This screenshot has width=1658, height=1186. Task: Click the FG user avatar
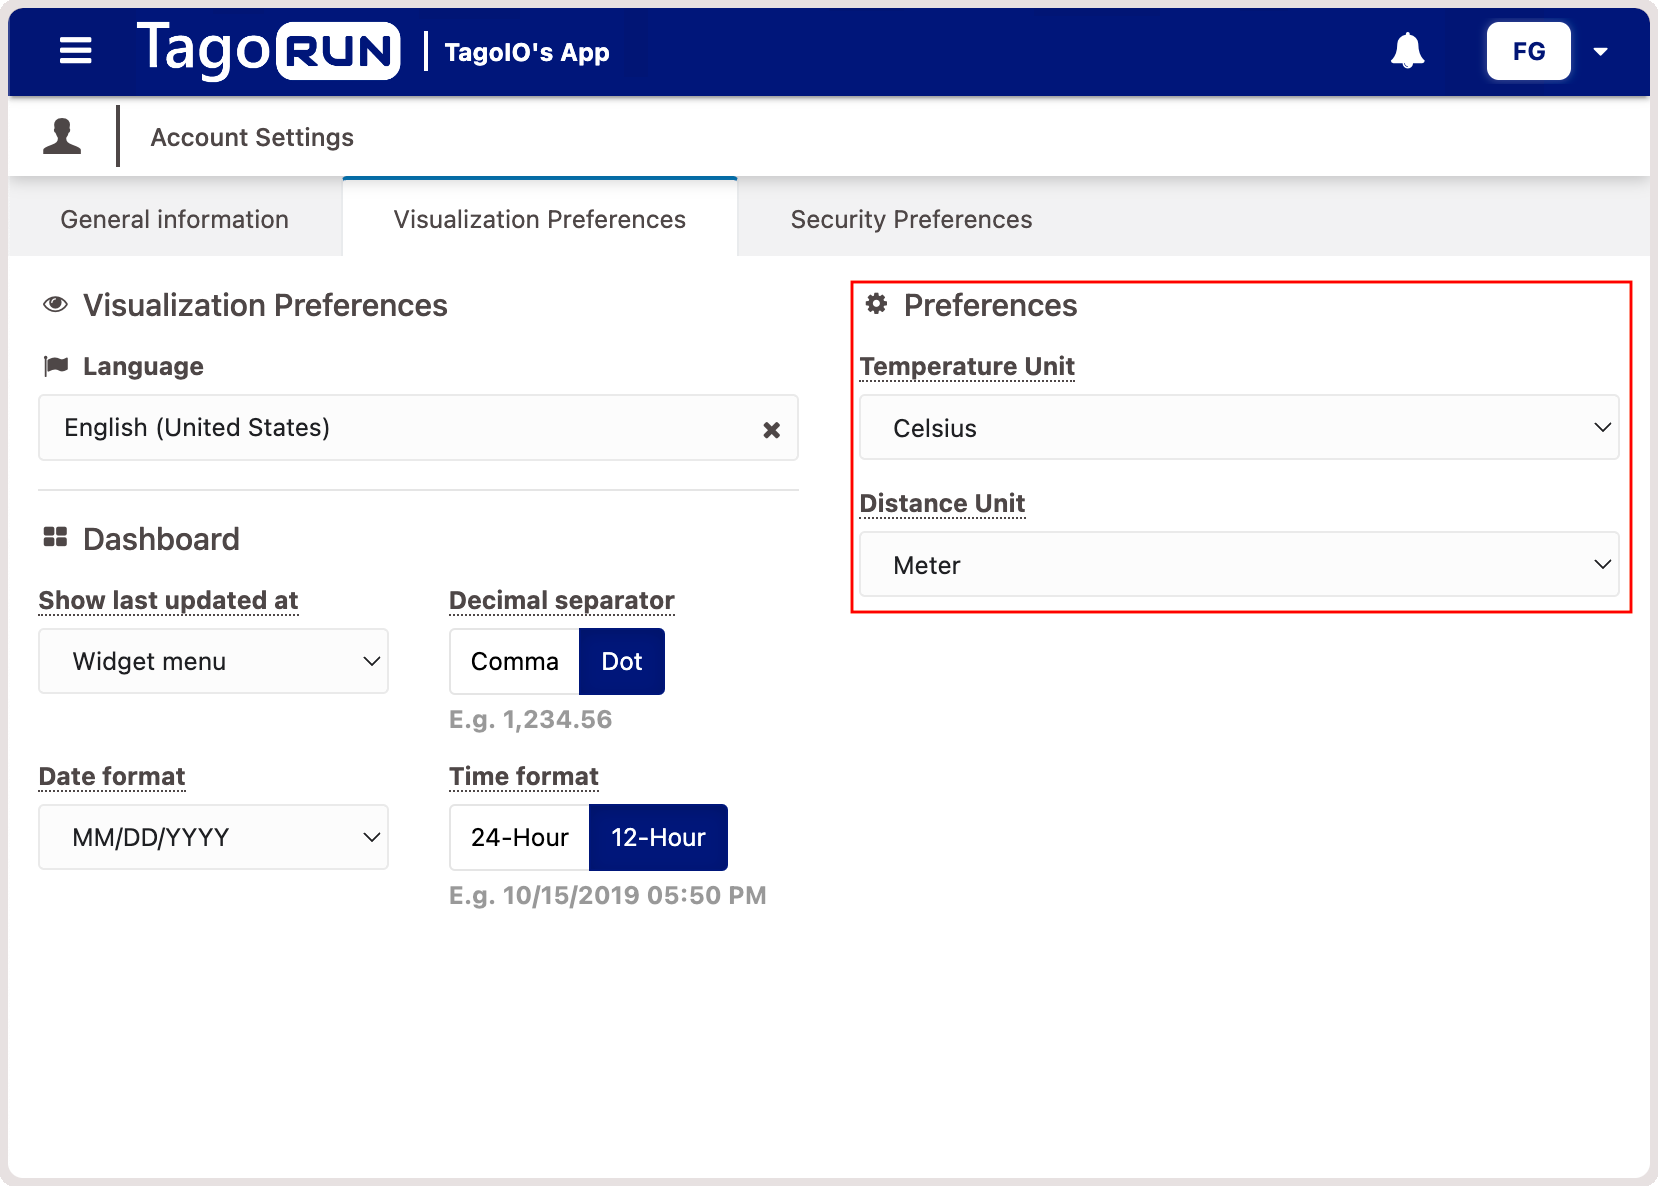[x=1528, y=51]
